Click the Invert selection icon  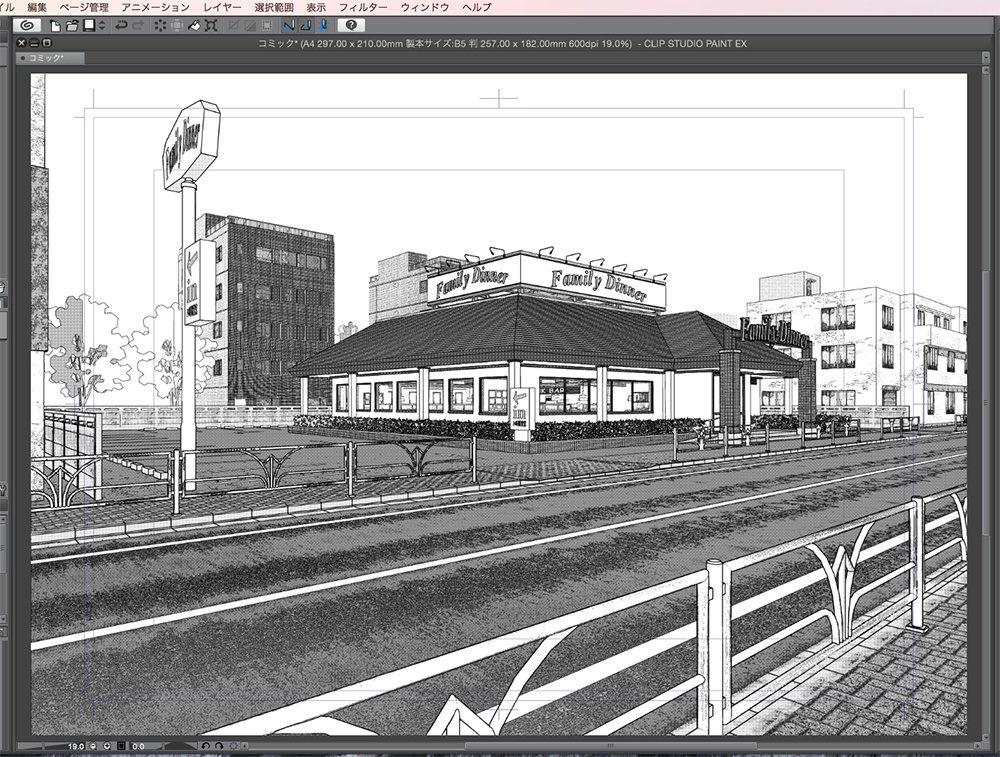[x=250, y=26]
